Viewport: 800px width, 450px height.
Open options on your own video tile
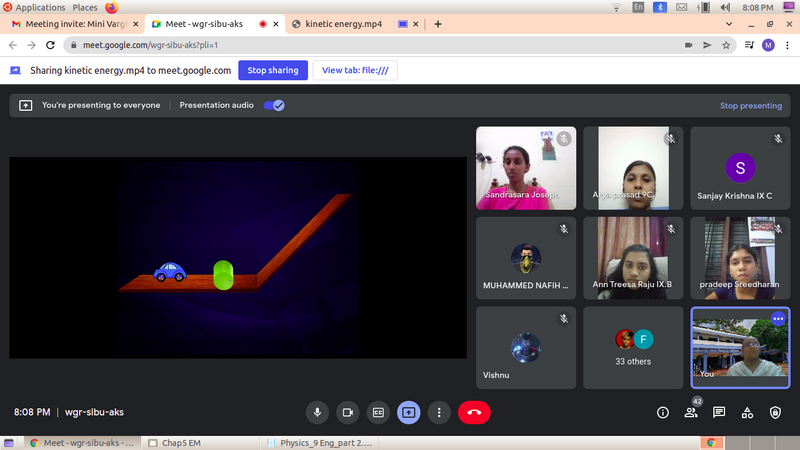pos(778,318)
